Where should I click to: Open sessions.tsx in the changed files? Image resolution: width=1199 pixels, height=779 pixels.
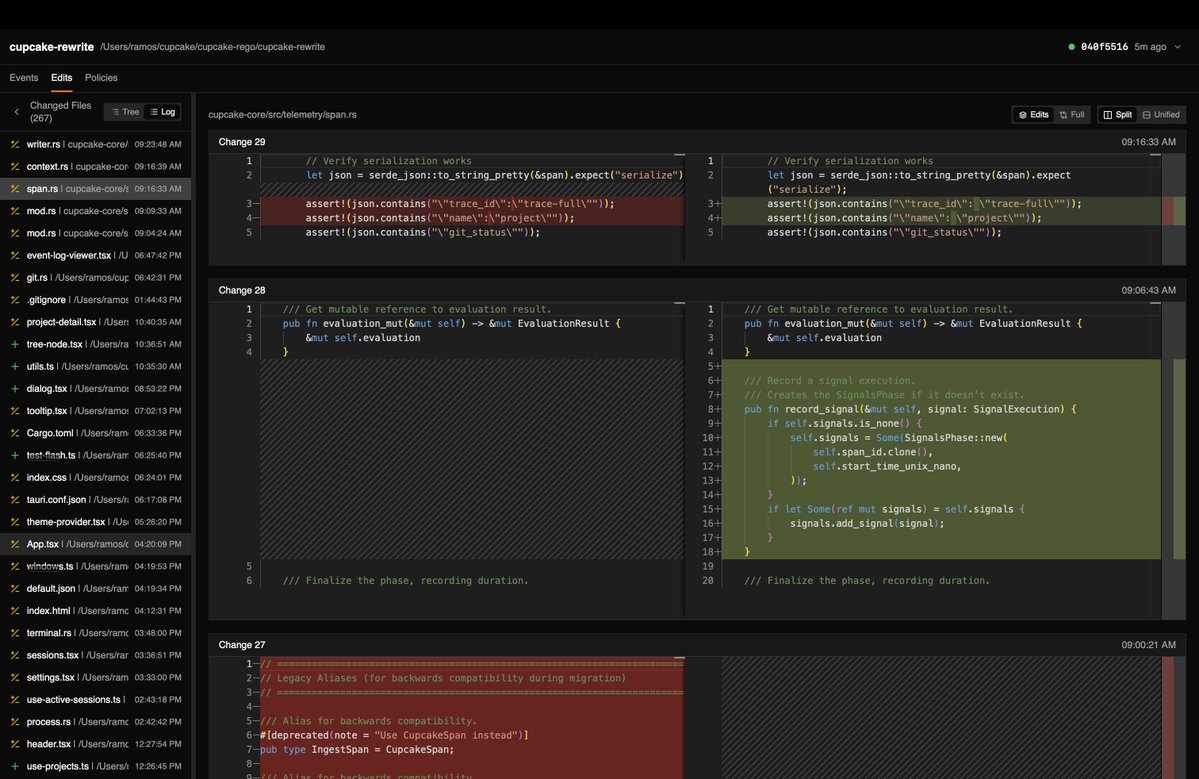[x=96, y=655]
